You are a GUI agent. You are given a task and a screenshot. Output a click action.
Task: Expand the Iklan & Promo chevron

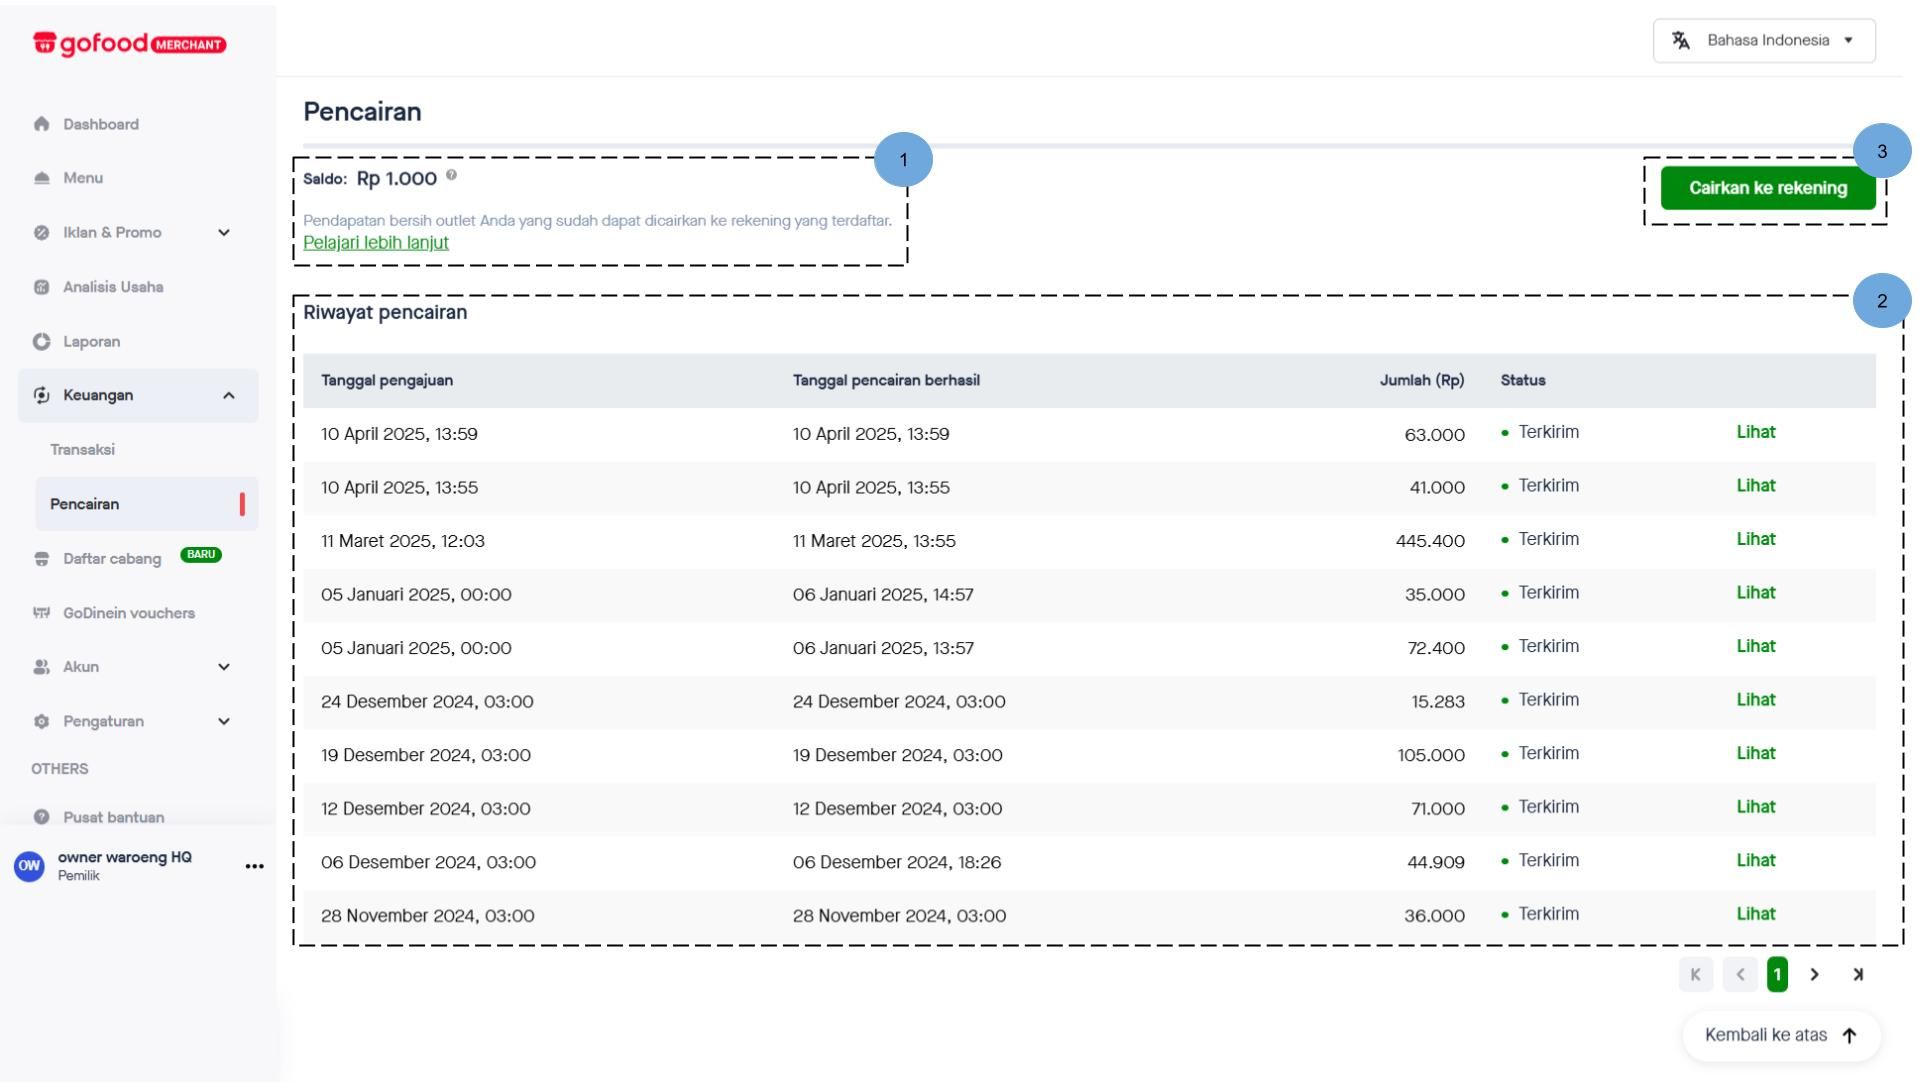[224, 233]
